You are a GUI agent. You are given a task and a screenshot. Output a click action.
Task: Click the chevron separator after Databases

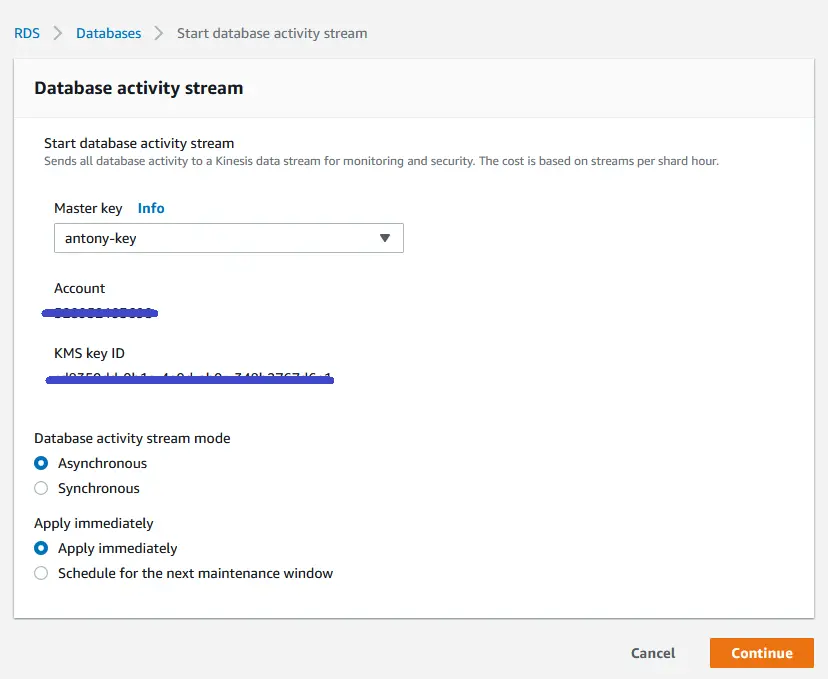[x=159, y=33]
